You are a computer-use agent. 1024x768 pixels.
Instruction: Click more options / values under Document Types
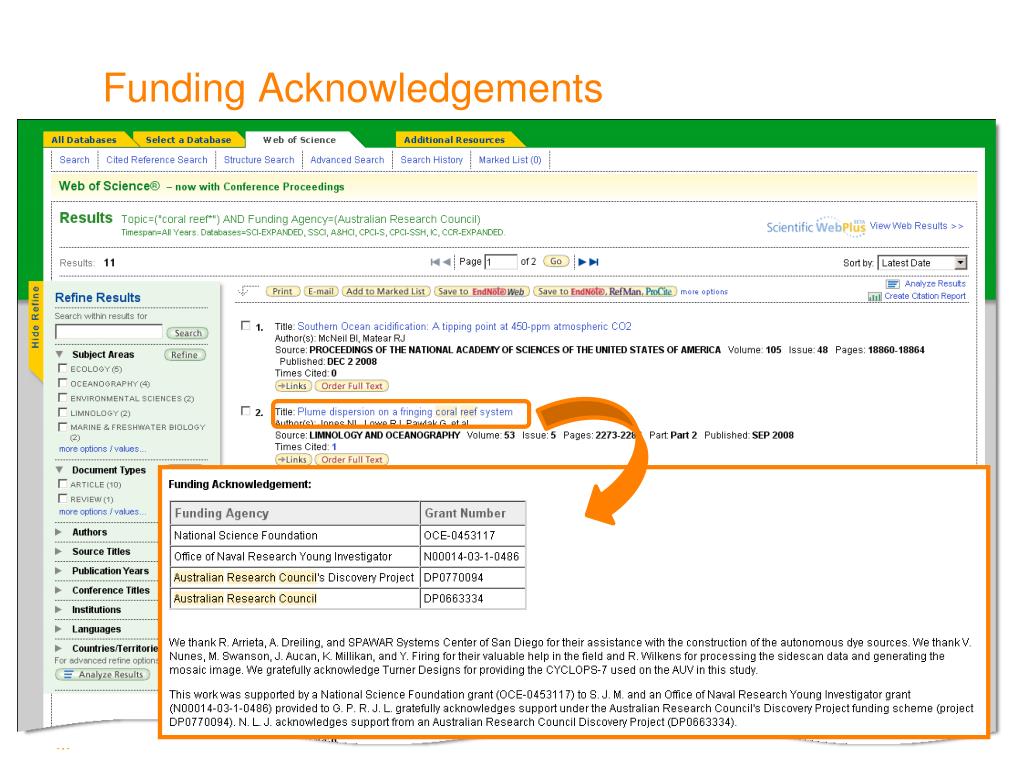(103, 512)
